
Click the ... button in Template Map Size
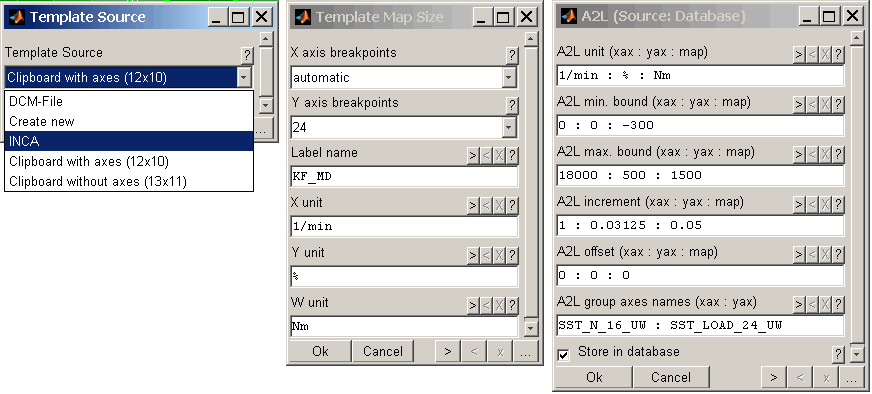point(526,351)
